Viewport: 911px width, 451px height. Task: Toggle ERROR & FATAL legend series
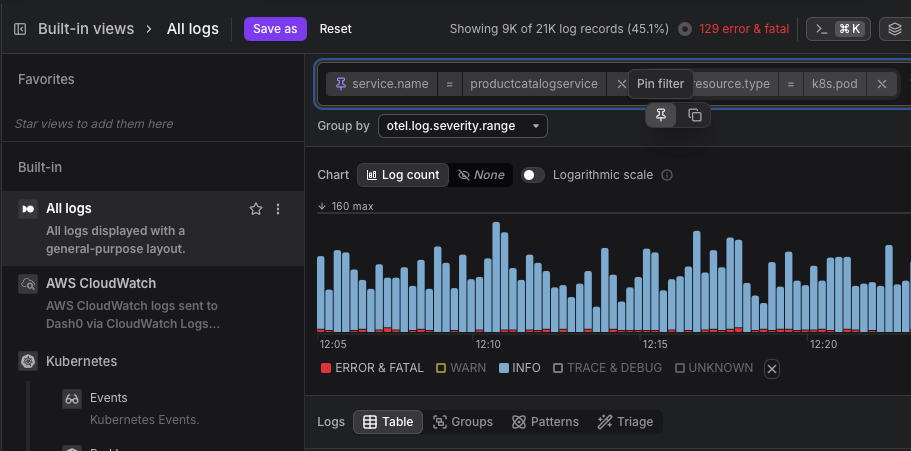click(x=372, y=368)
